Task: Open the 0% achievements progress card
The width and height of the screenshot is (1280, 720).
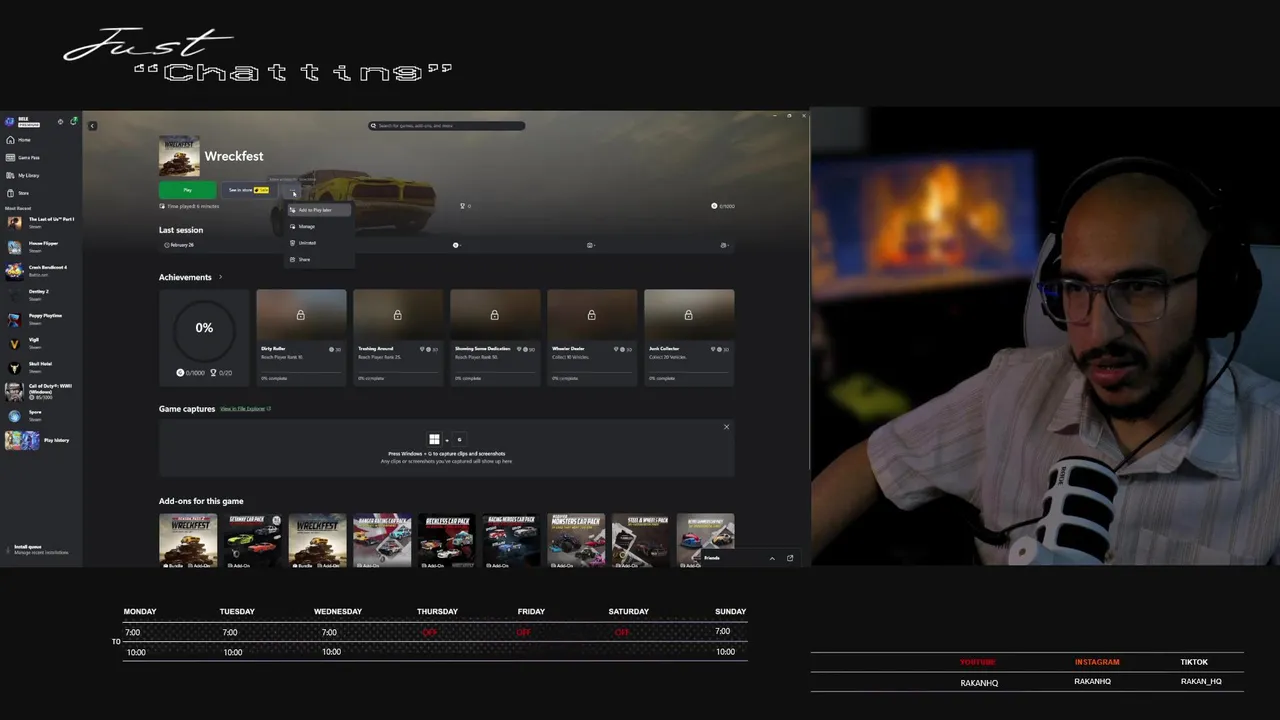Action: click(204, 338)
